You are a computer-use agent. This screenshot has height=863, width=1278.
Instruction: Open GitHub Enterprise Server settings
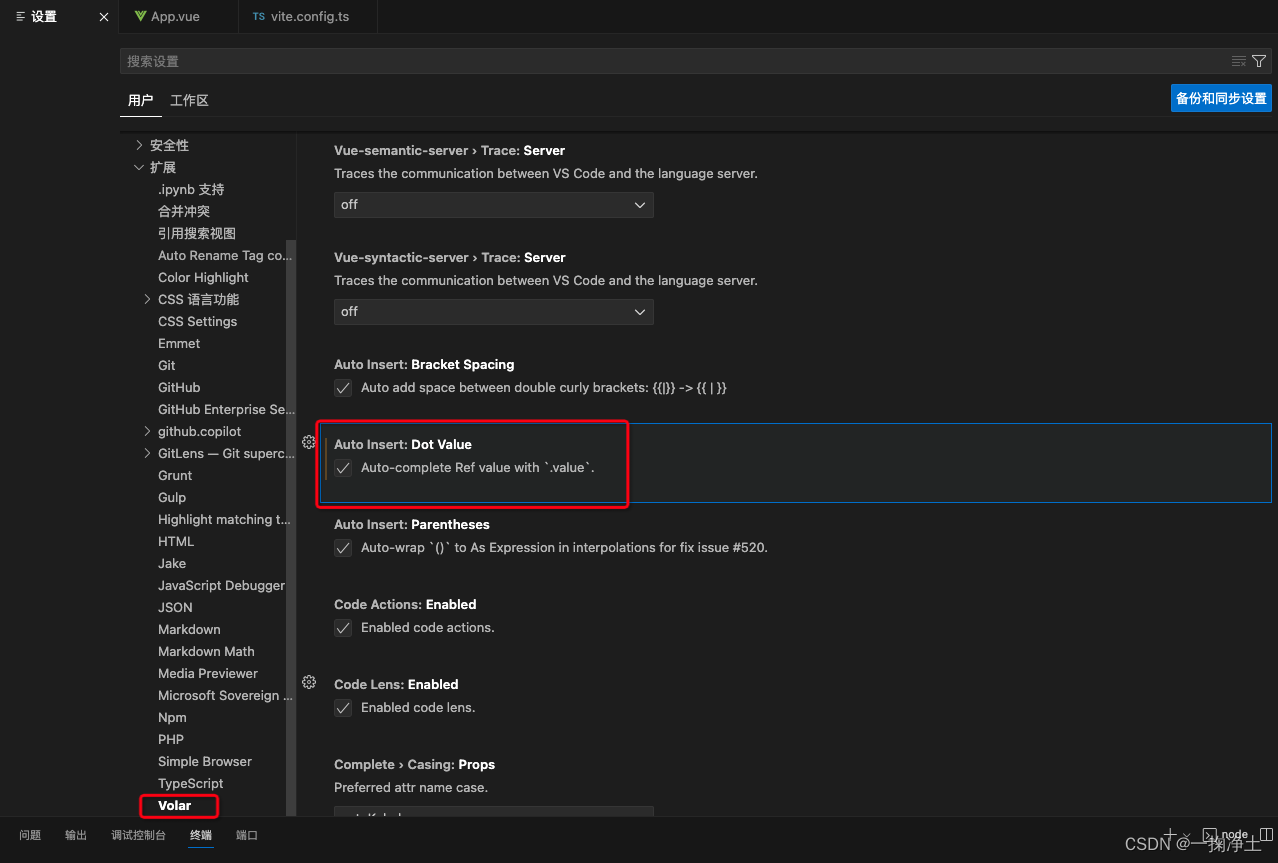coord(226,409)
